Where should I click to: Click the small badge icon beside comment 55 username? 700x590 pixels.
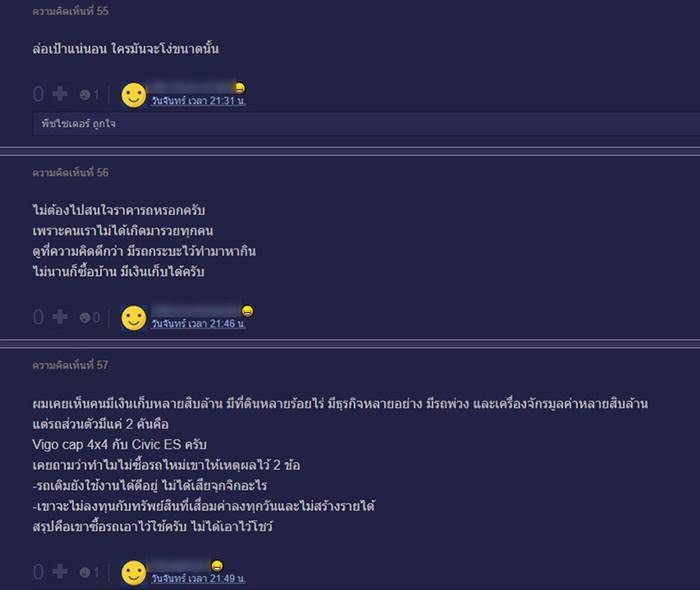coord(240,88)
